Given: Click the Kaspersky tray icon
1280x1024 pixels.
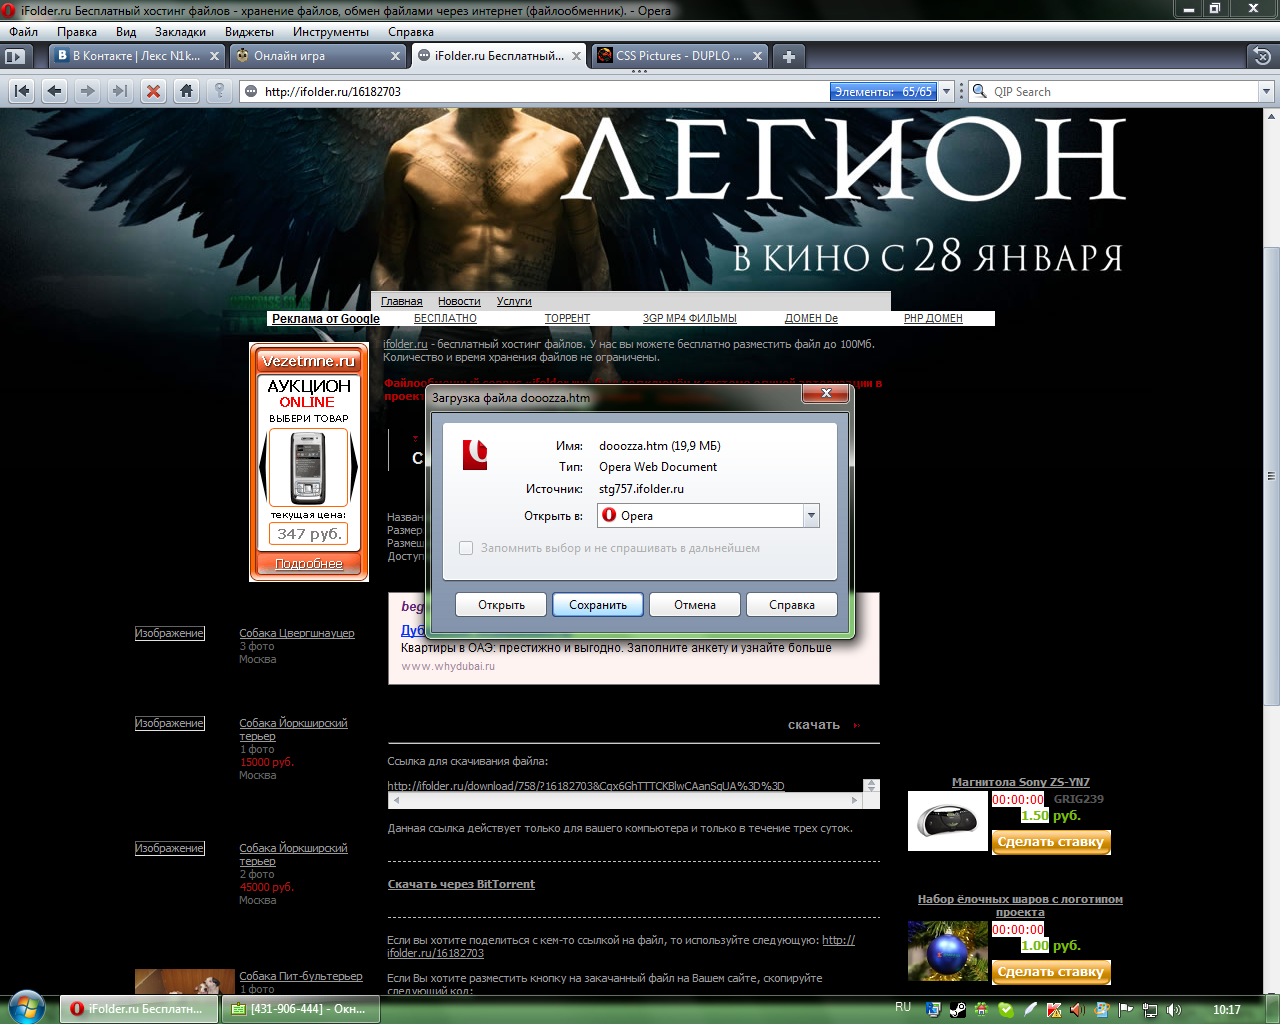Looking at the screenshot, I should click(1054, 1009).
